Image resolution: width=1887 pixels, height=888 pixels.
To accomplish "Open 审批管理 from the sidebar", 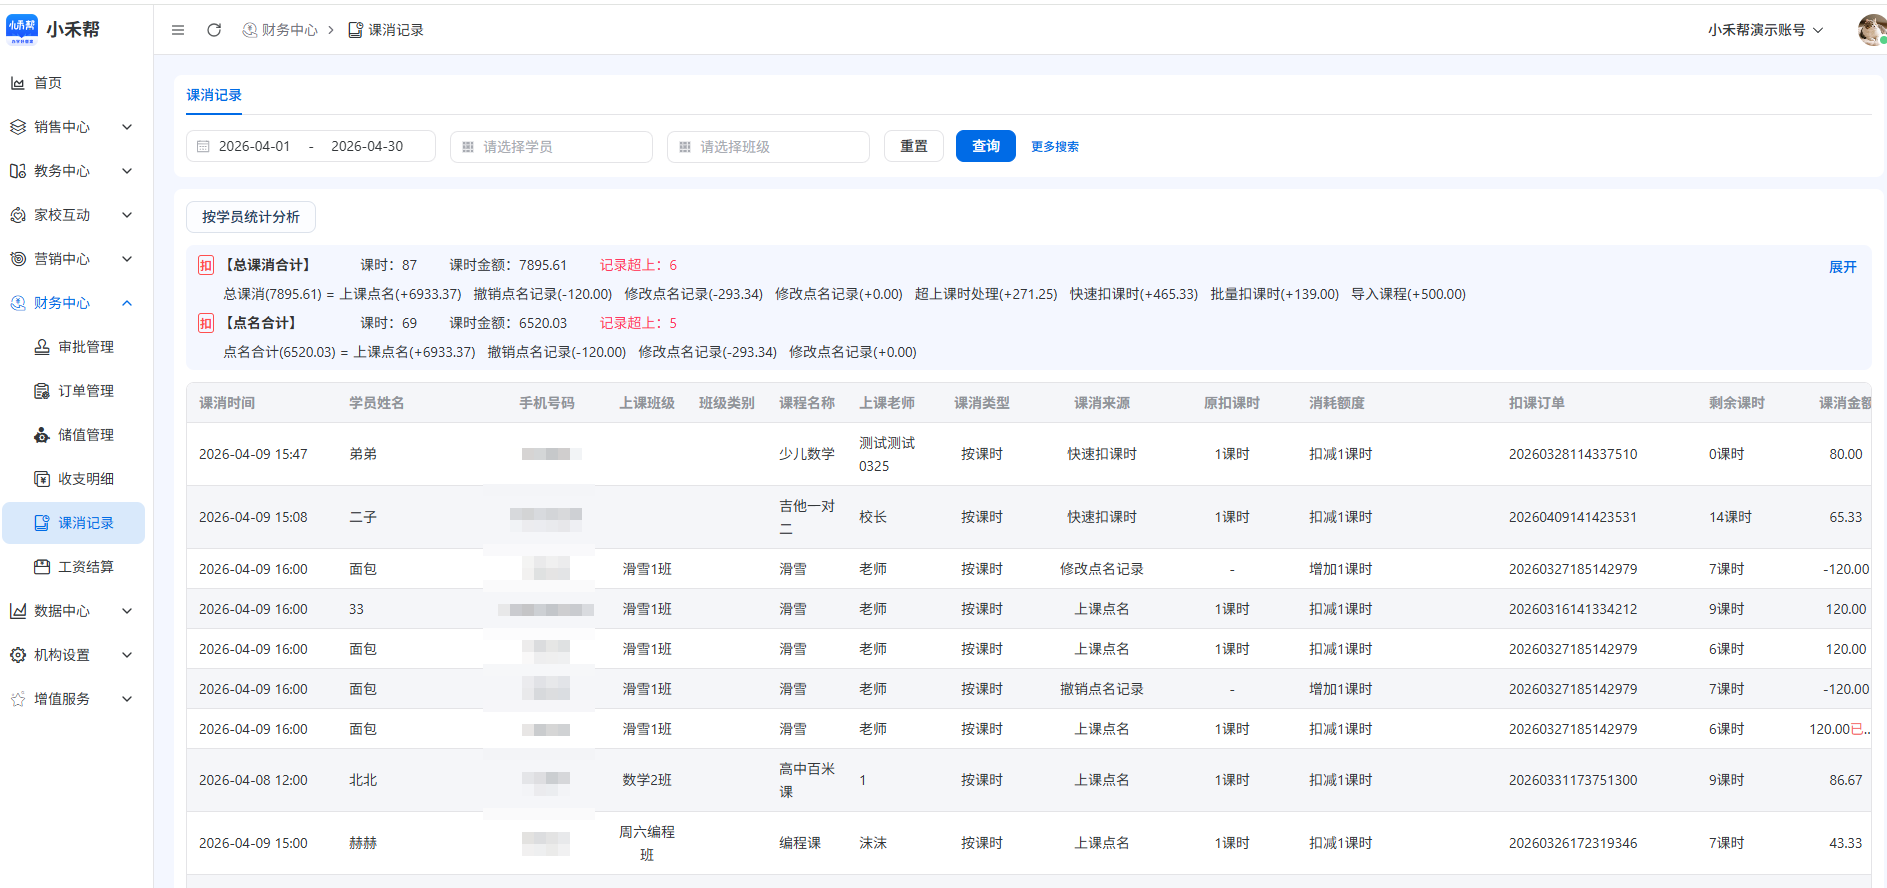I will (x=85, y=347).
